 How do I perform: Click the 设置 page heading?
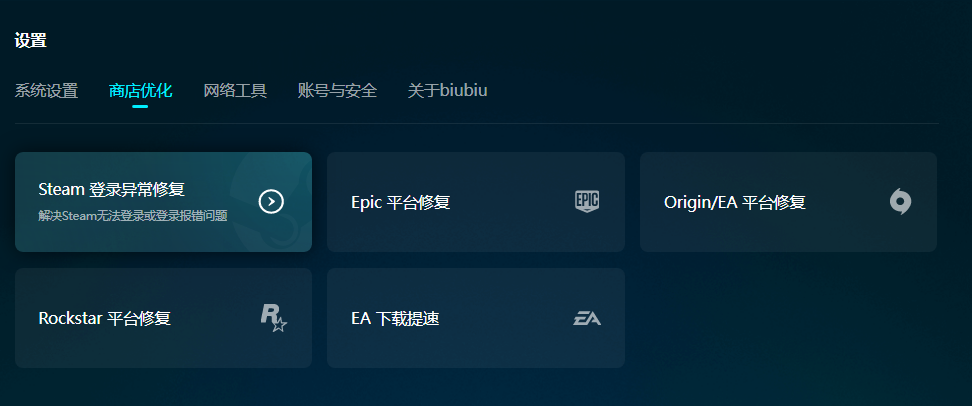pos(30,41)
